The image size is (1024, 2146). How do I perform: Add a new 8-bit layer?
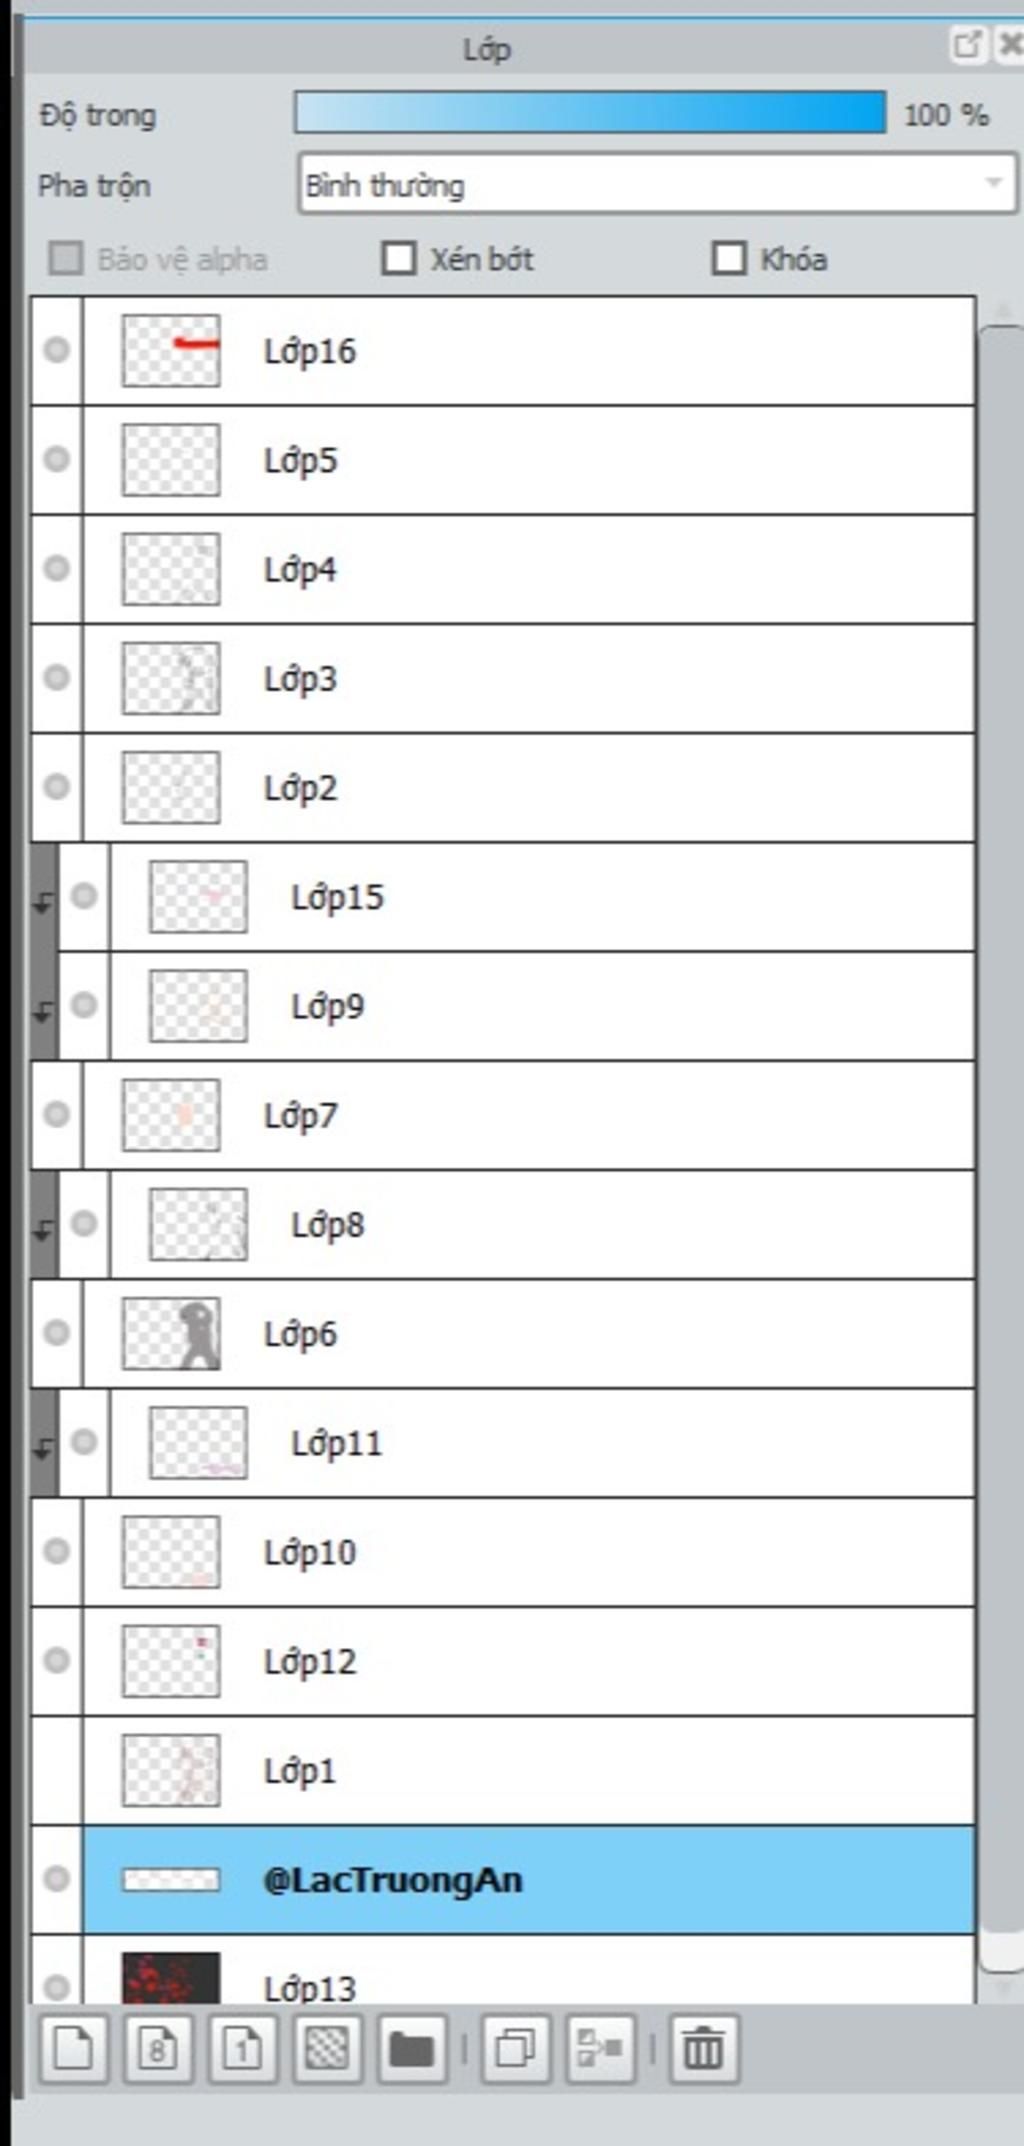coord(158,2048)
